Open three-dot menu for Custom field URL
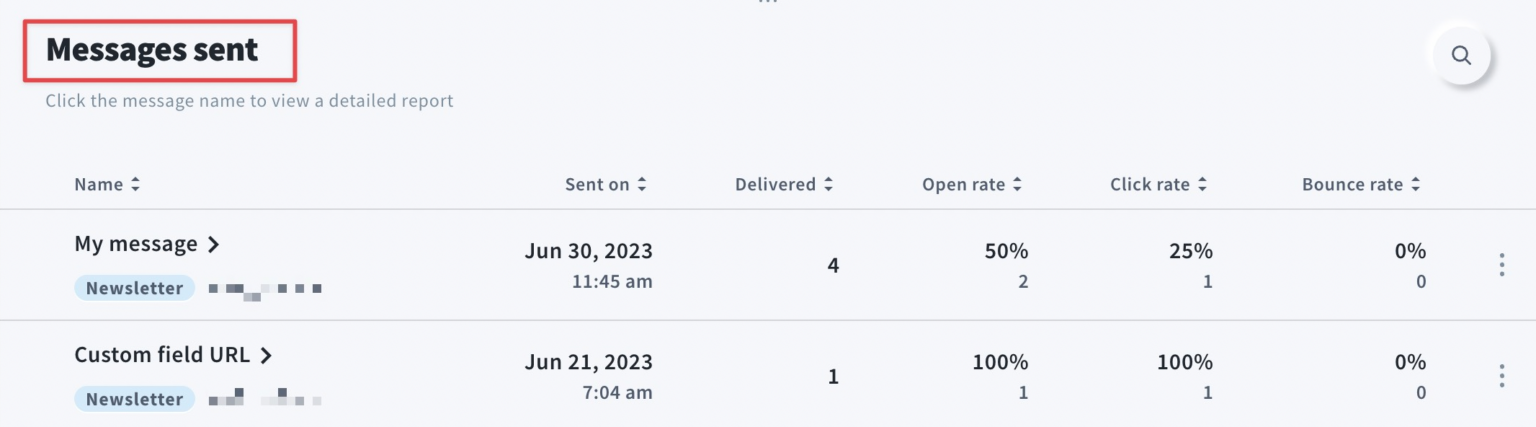Screen dimensions: 1536x427 coord(1501,376)
